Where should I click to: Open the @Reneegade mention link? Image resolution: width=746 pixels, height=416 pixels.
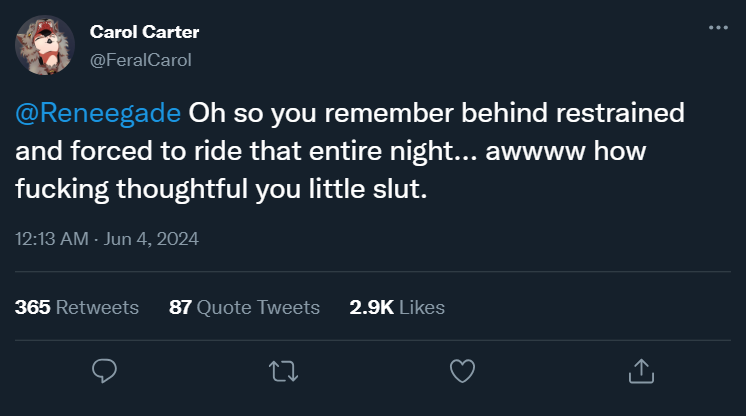coord(98,112)
